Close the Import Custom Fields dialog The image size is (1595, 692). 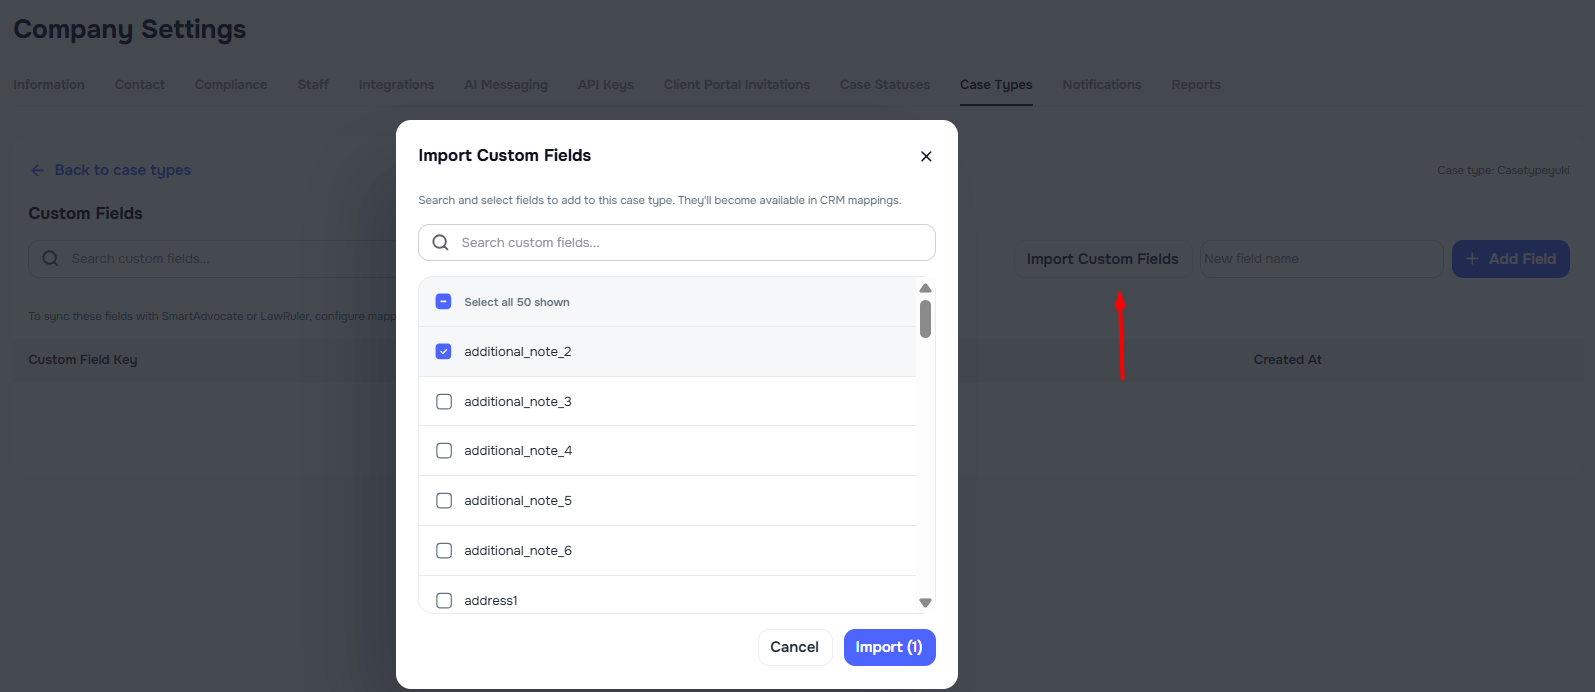pos(926,156)
